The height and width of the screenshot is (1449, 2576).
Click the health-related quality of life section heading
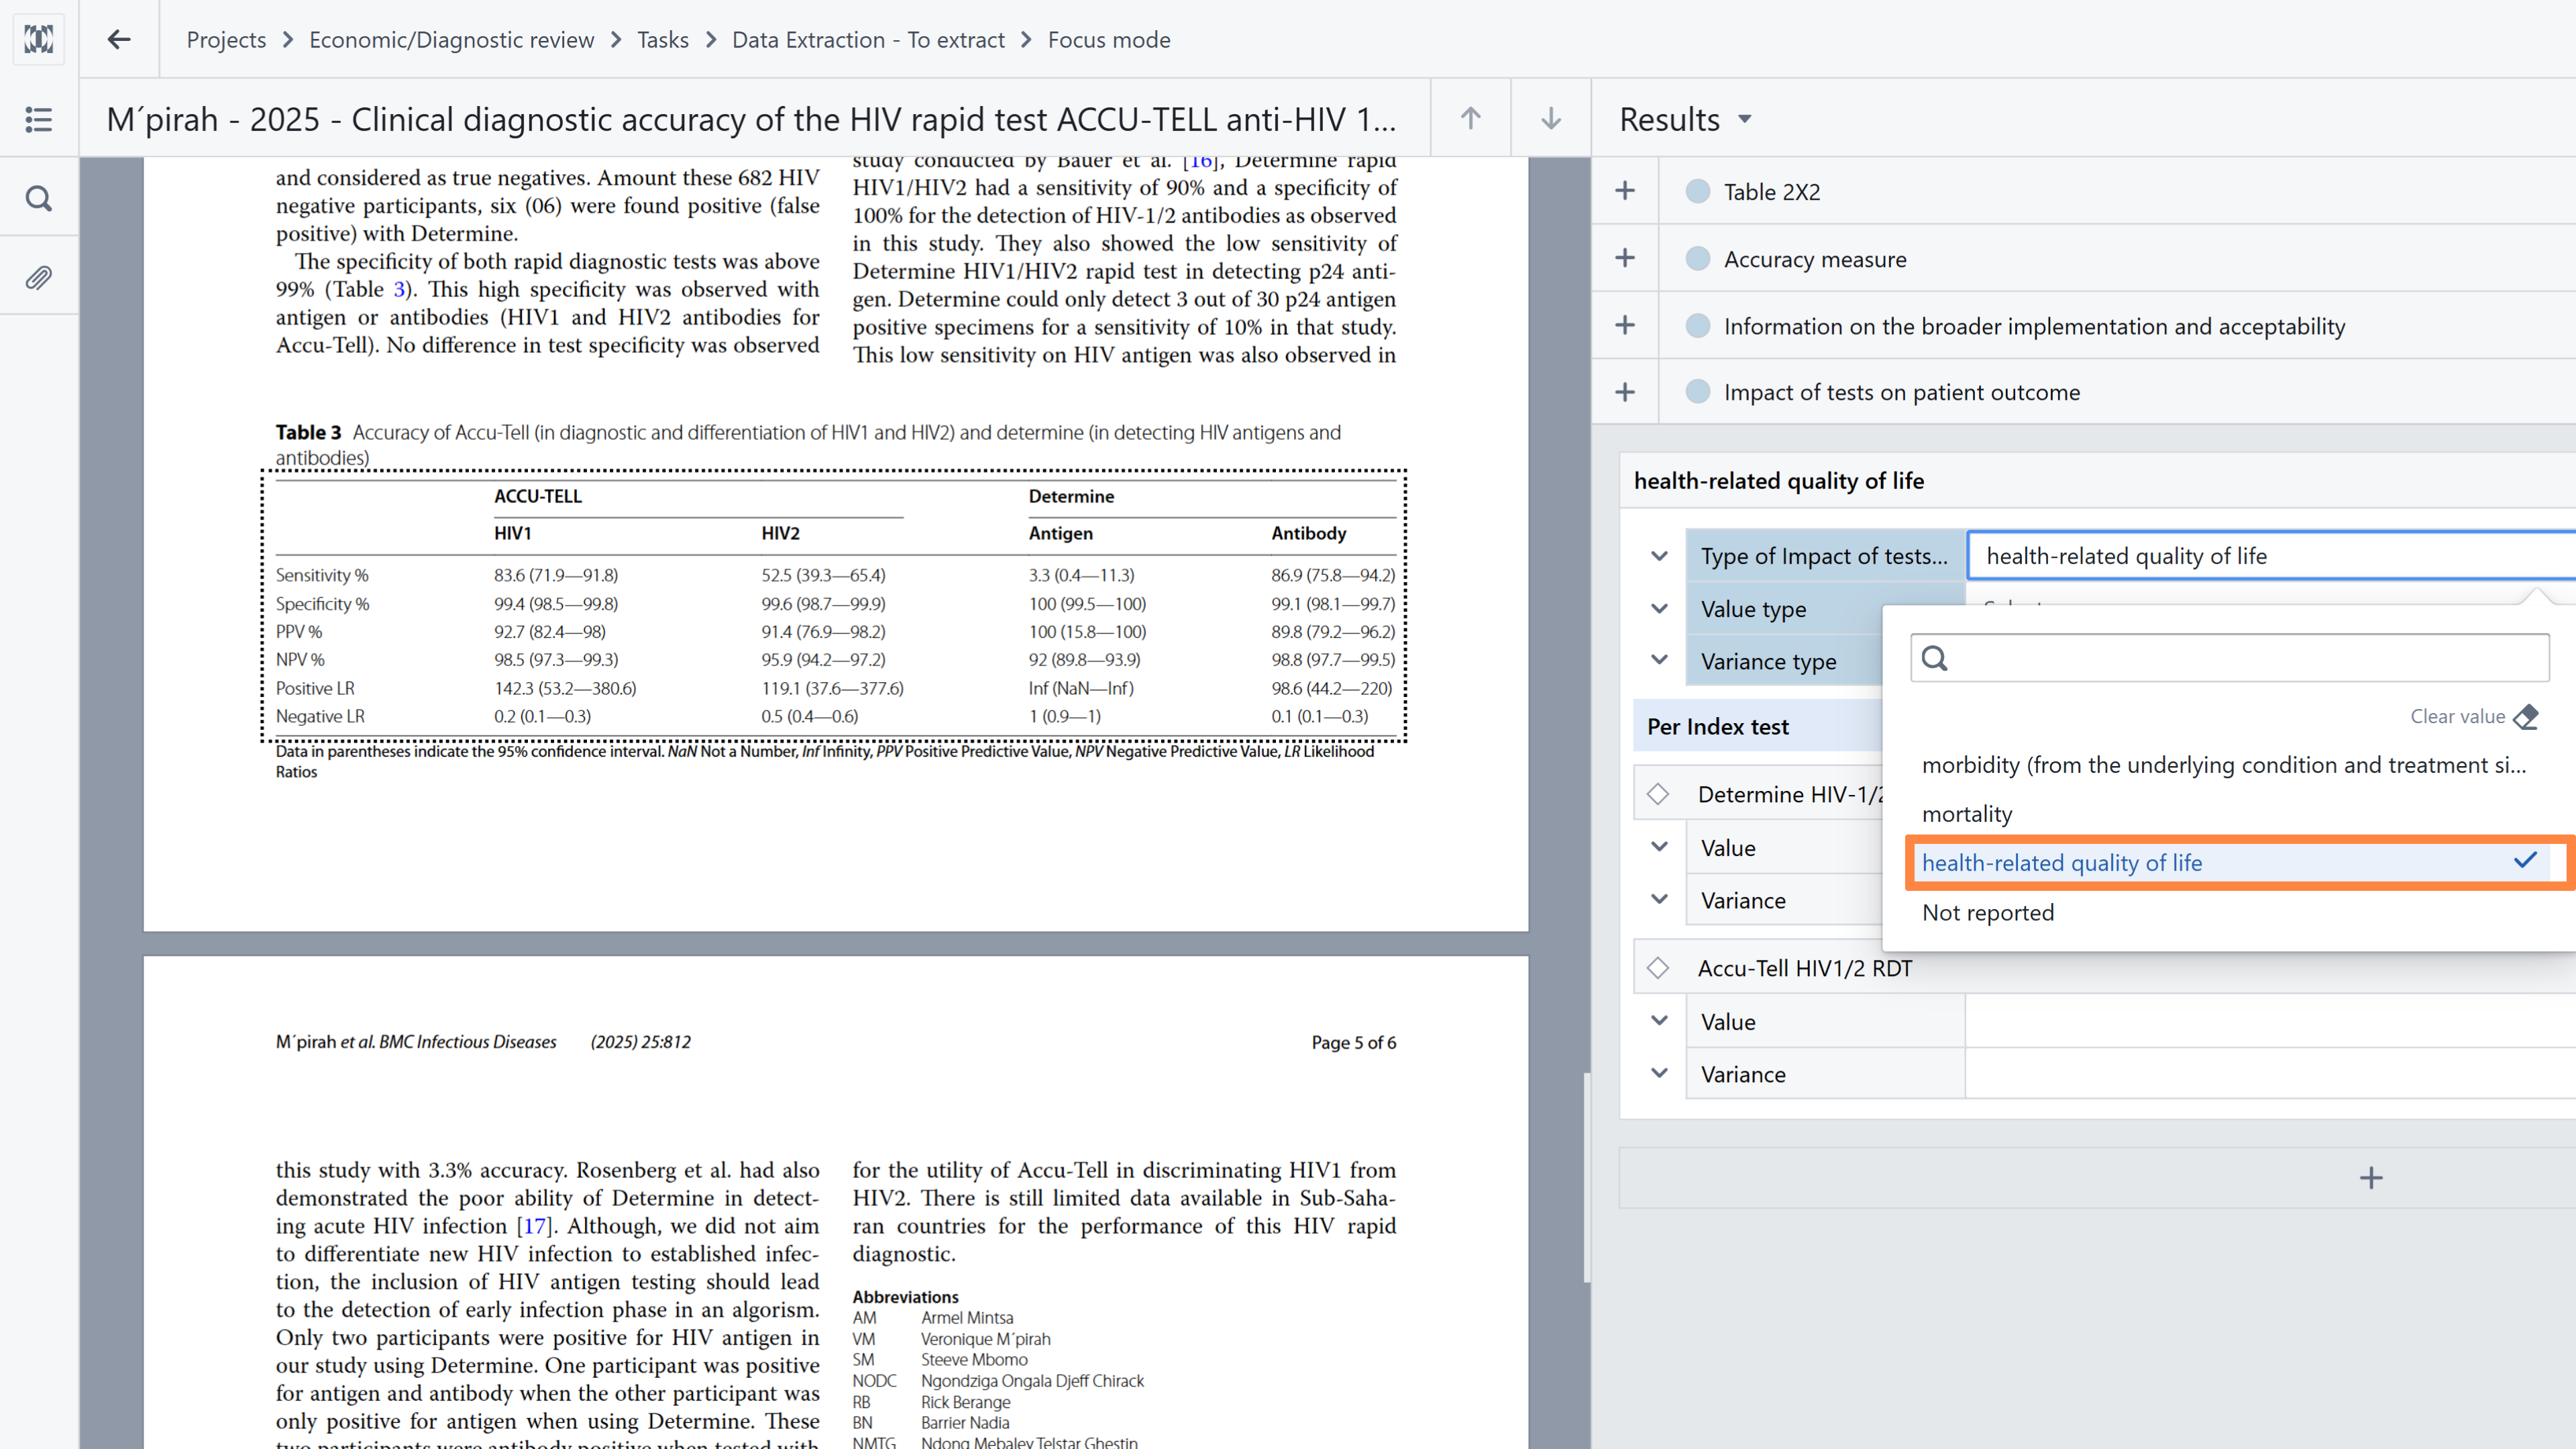pyautogui.click(x=1779, y=481)
